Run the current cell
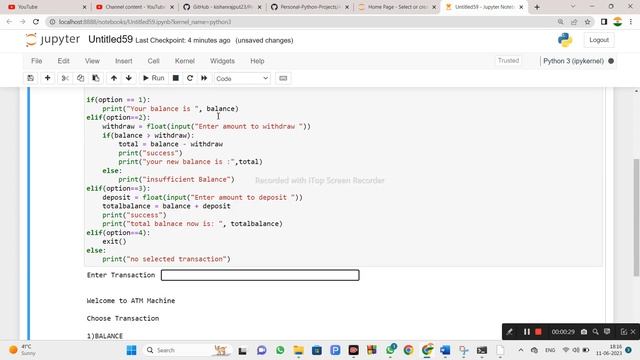Screen dimensions: 640x360 click(x=153, y=78)
